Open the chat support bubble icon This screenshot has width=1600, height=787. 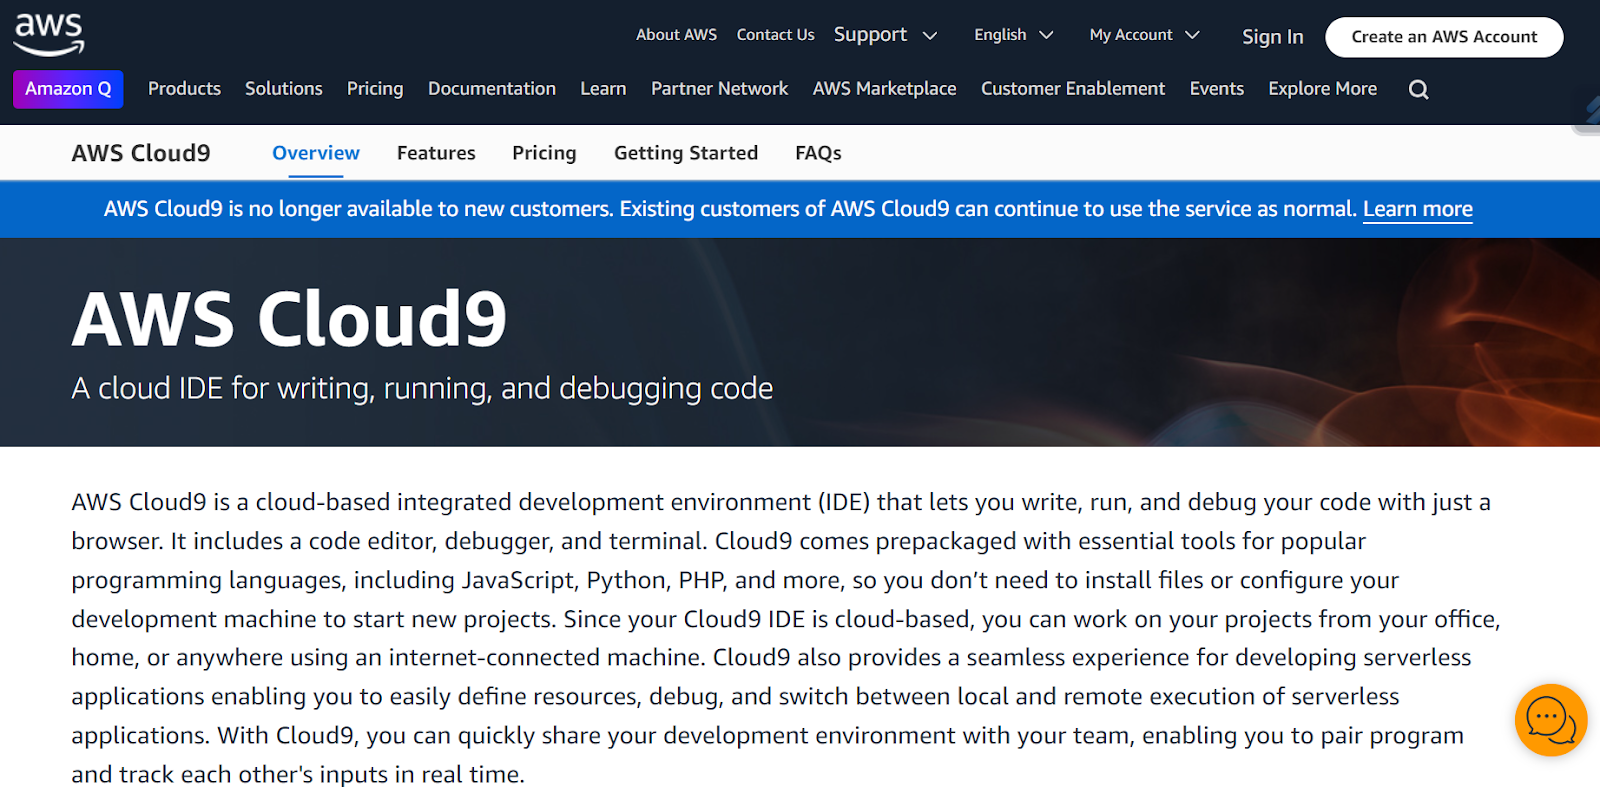pos(1551,720)
